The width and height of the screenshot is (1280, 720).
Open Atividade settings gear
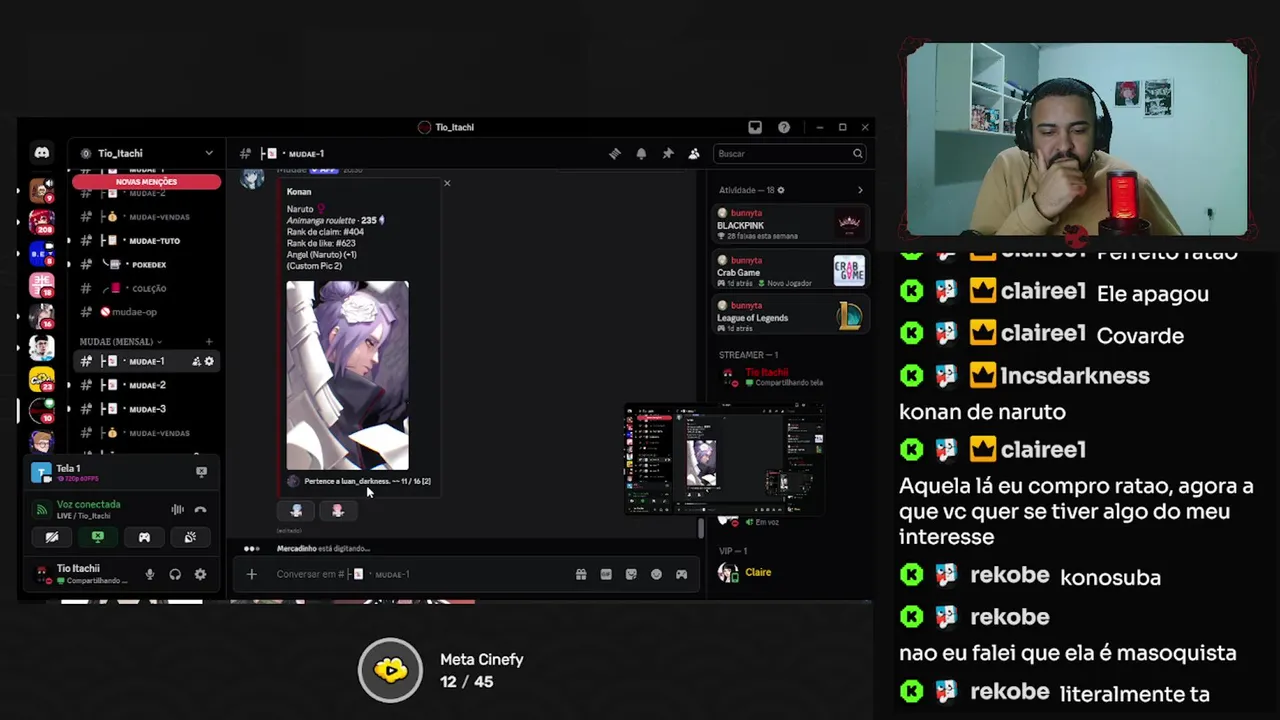click(x=781, y=190)
